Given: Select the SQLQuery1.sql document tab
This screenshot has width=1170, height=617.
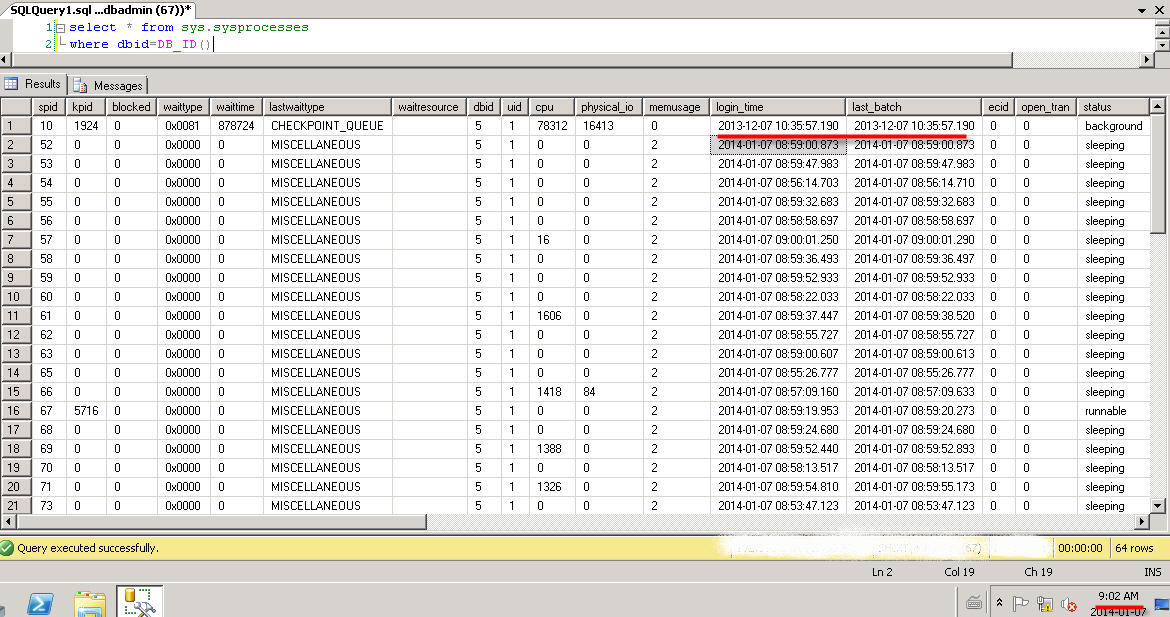Looking at the screenshot, I should click(100, 9).
